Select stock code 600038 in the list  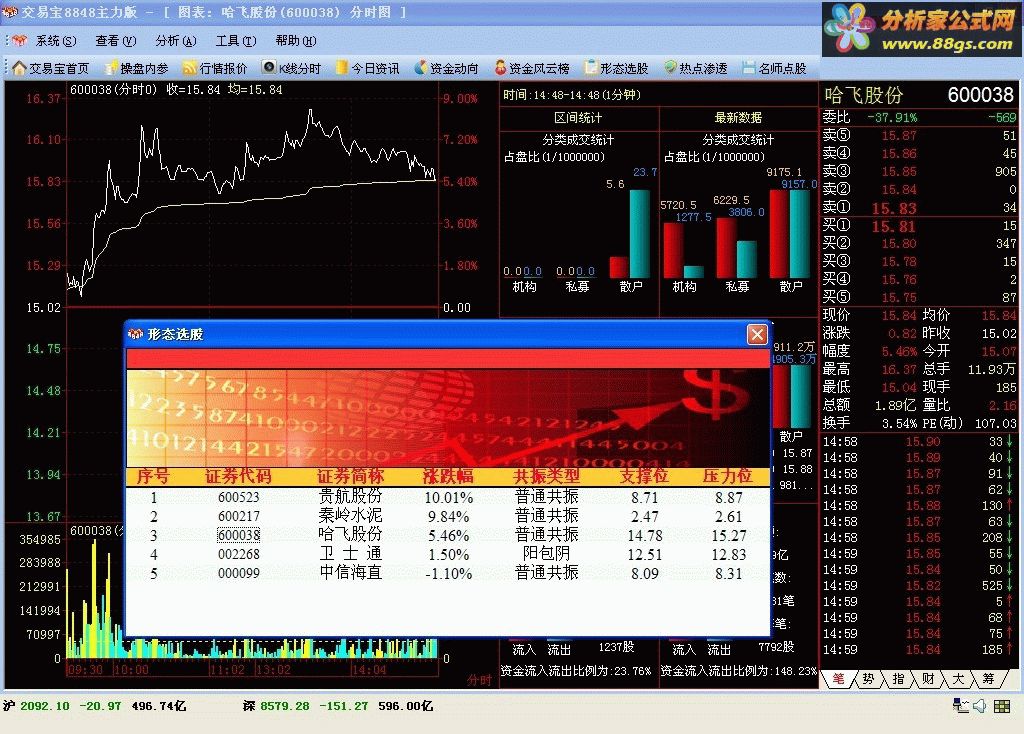(x=239, y=535)
